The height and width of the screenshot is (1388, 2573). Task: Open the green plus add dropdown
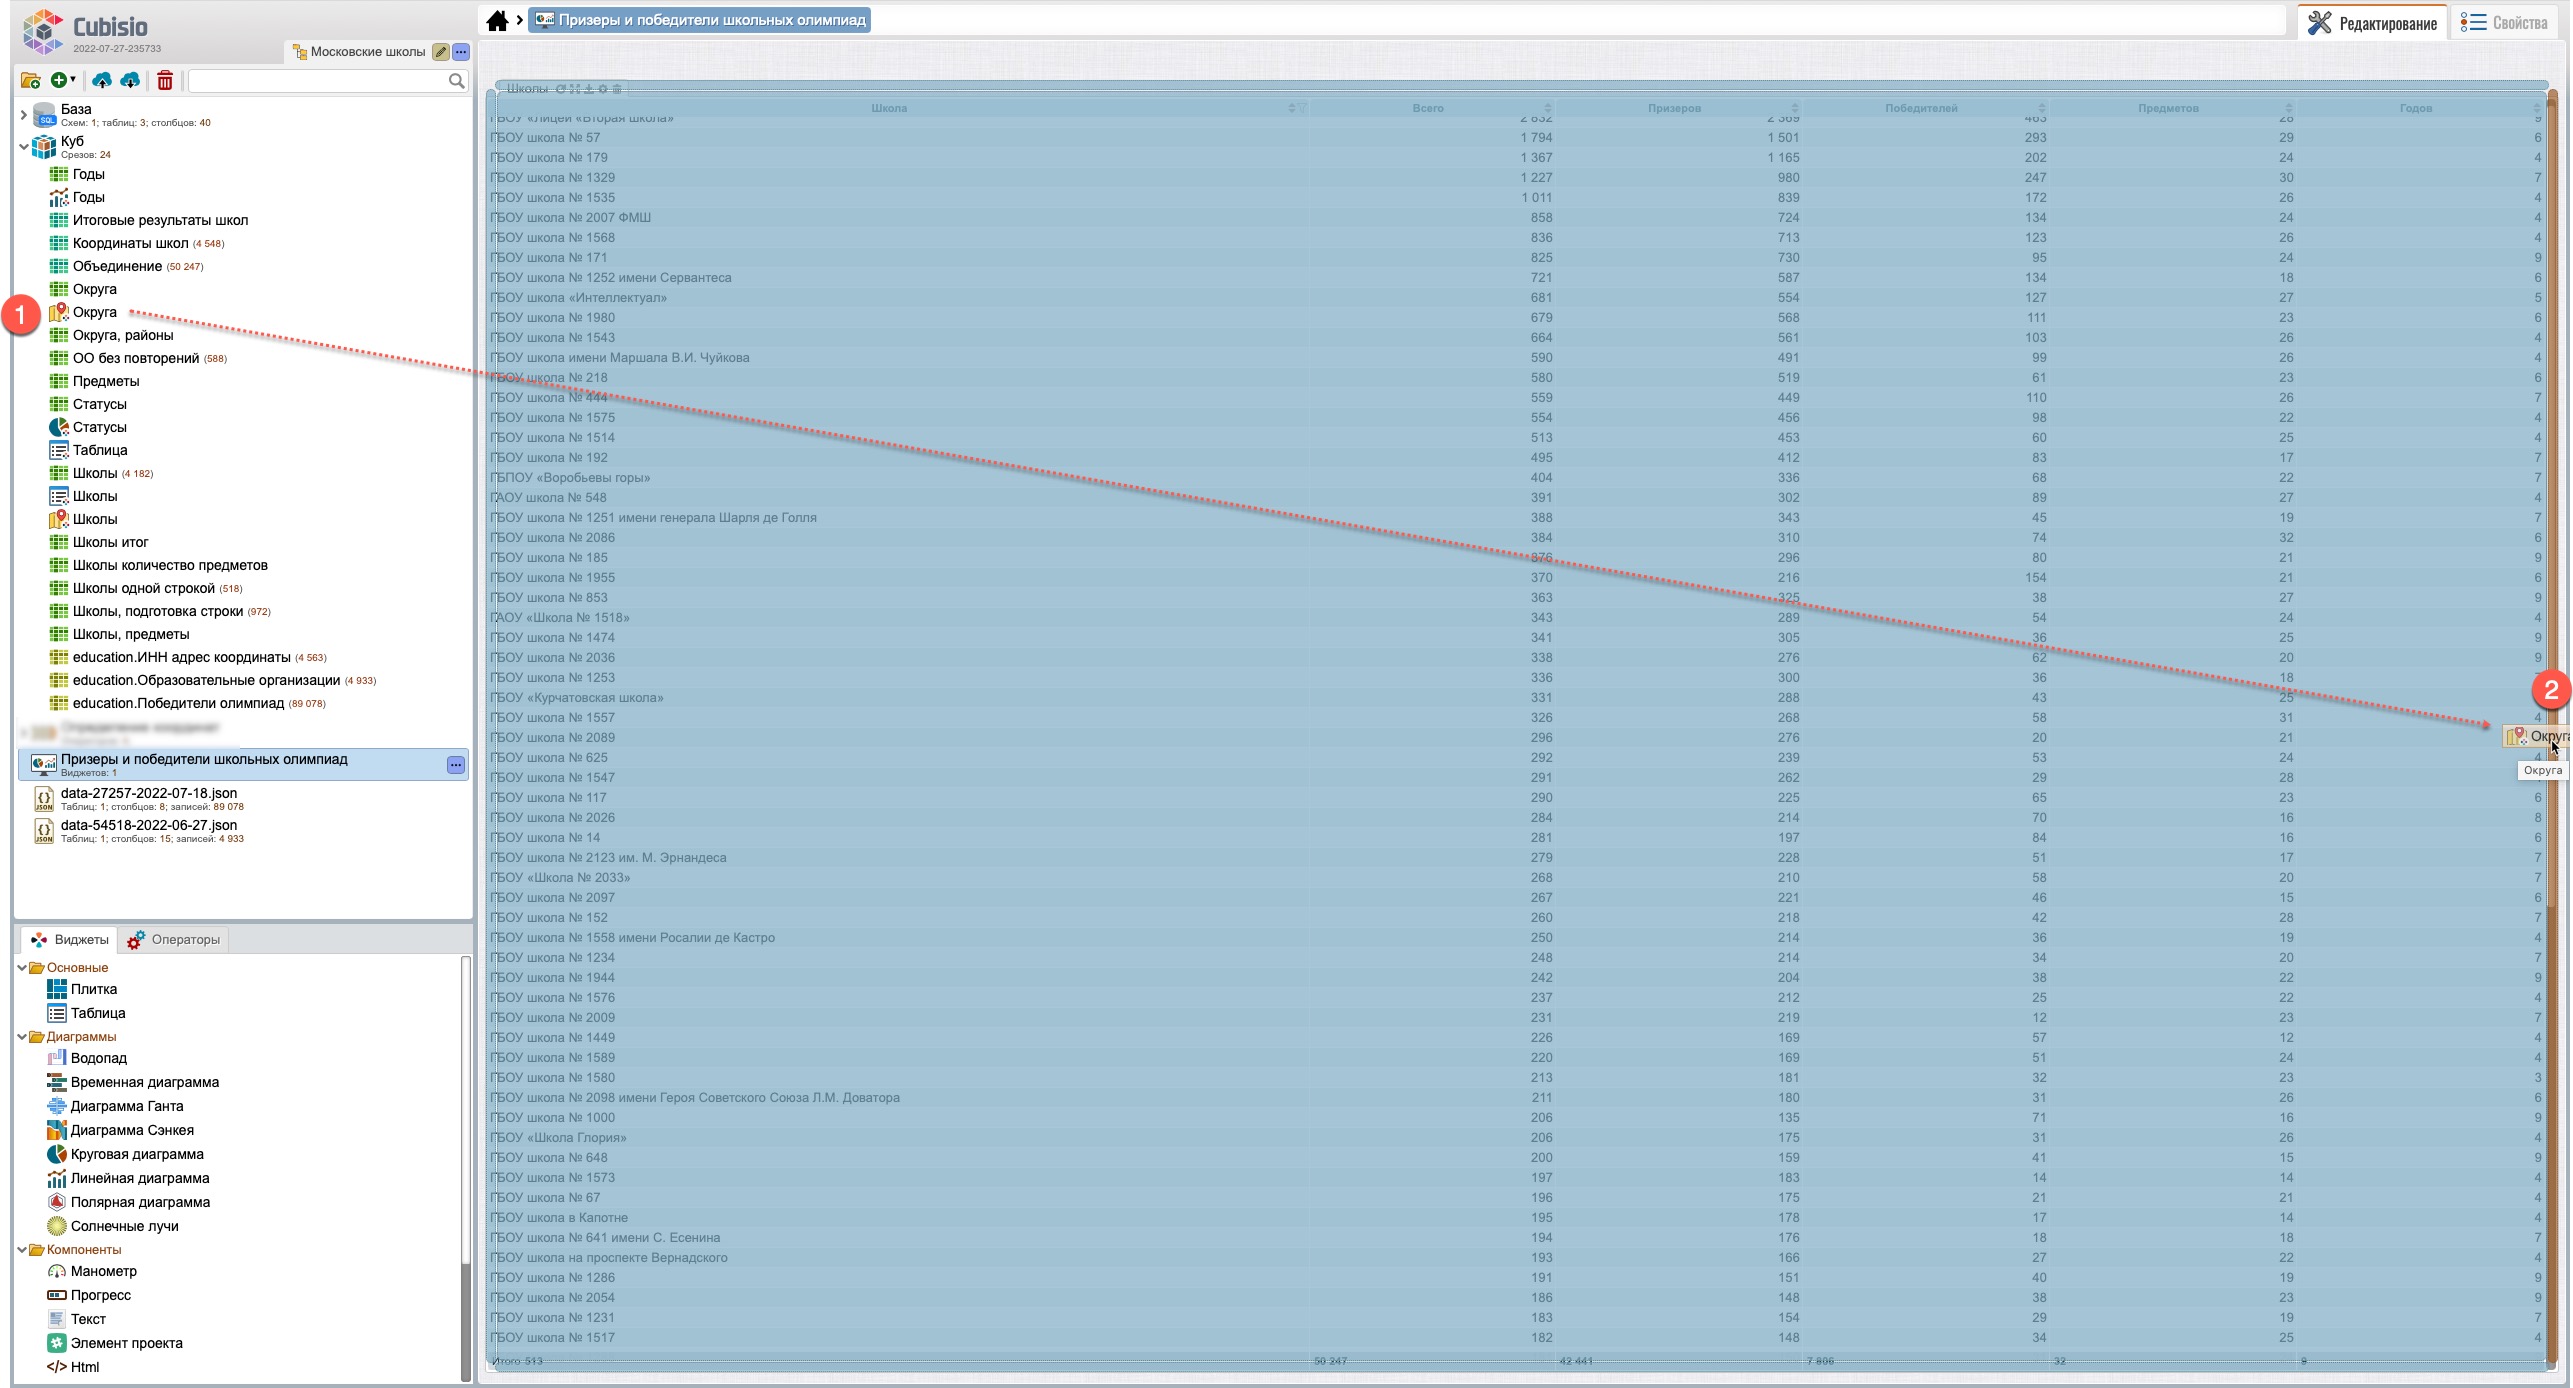(x=63, y=81)
